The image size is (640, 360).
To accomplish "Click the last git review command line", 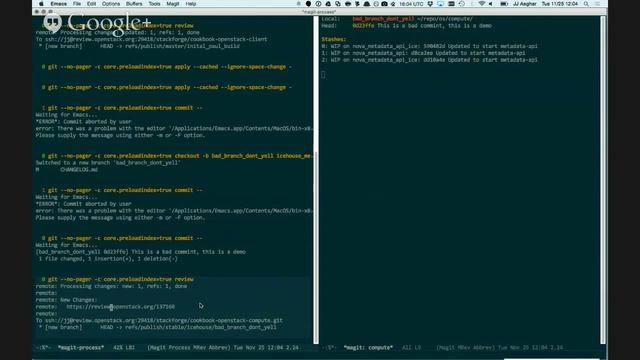I will point(118,279).
